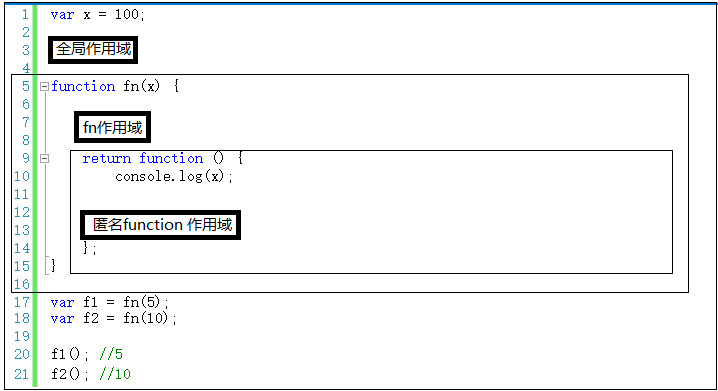Click the 'f1();' call on line 20
The height and width of the screenshot is (391, 718).
click(70, 354)
